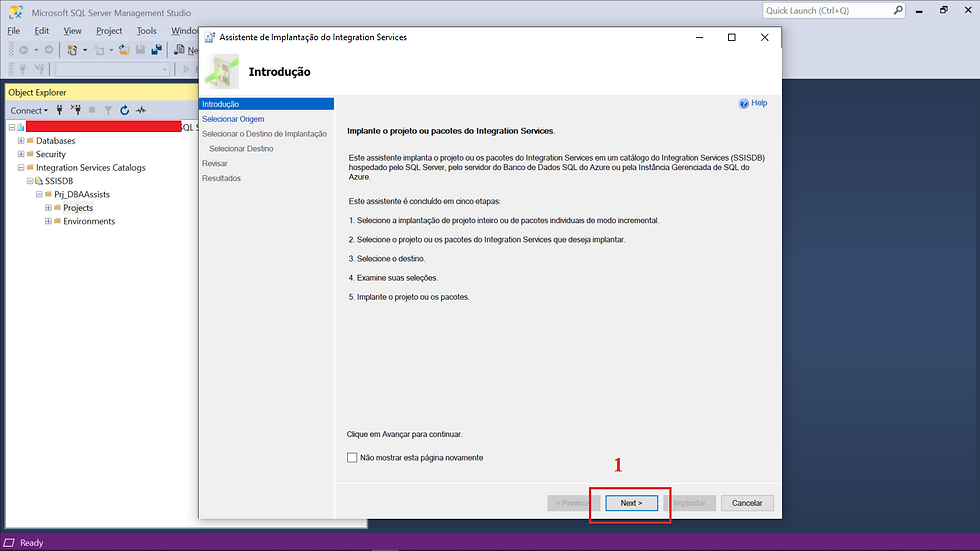Select the Introdução wizard step
Viewport: 980px width, 551px height.
coord(266,104)
